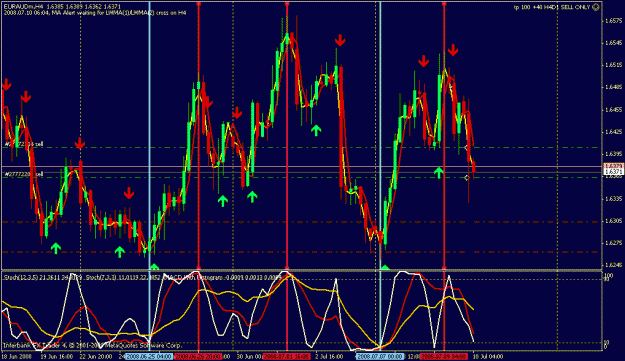Select the 2008.06.25 04:00 blue date marker
The image size is (625, 361).
(150, 356)
